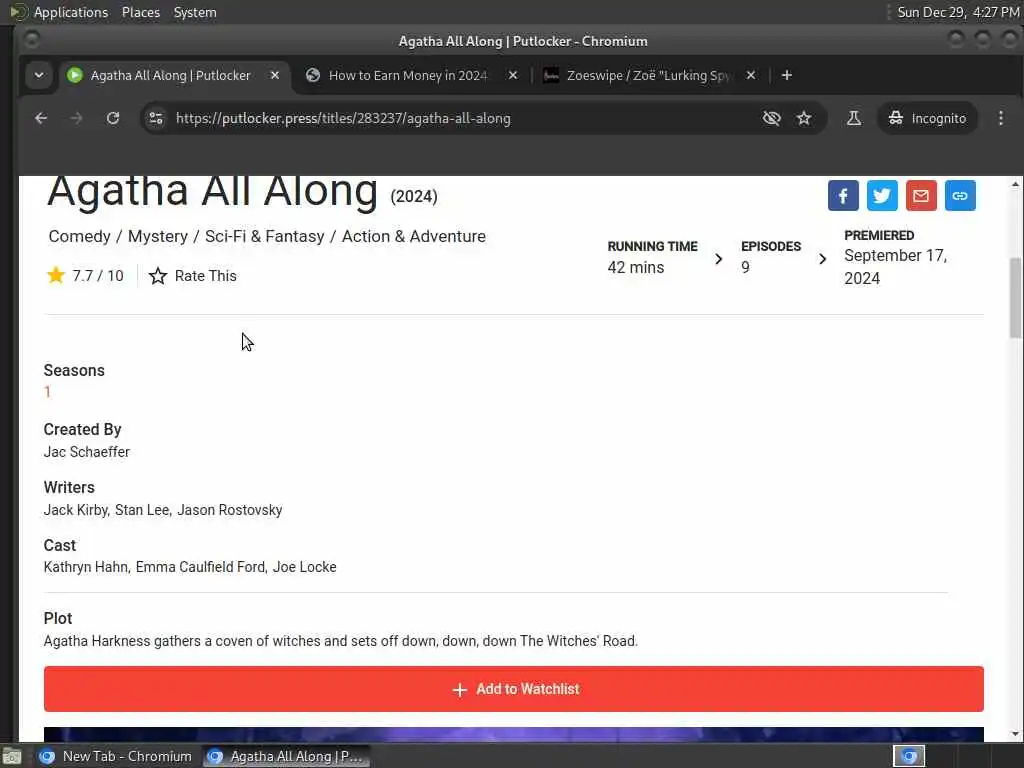This screenshot has height=768, width=1024.
Task: Click the banner image below Watchlist button
Action: coord(513,734)
